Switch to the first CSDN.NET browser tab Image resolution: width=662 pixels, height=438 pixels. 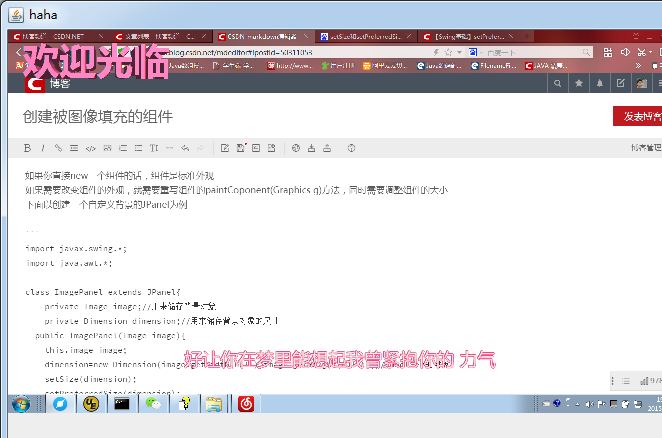pyautogui.click(x=57, y=37)
